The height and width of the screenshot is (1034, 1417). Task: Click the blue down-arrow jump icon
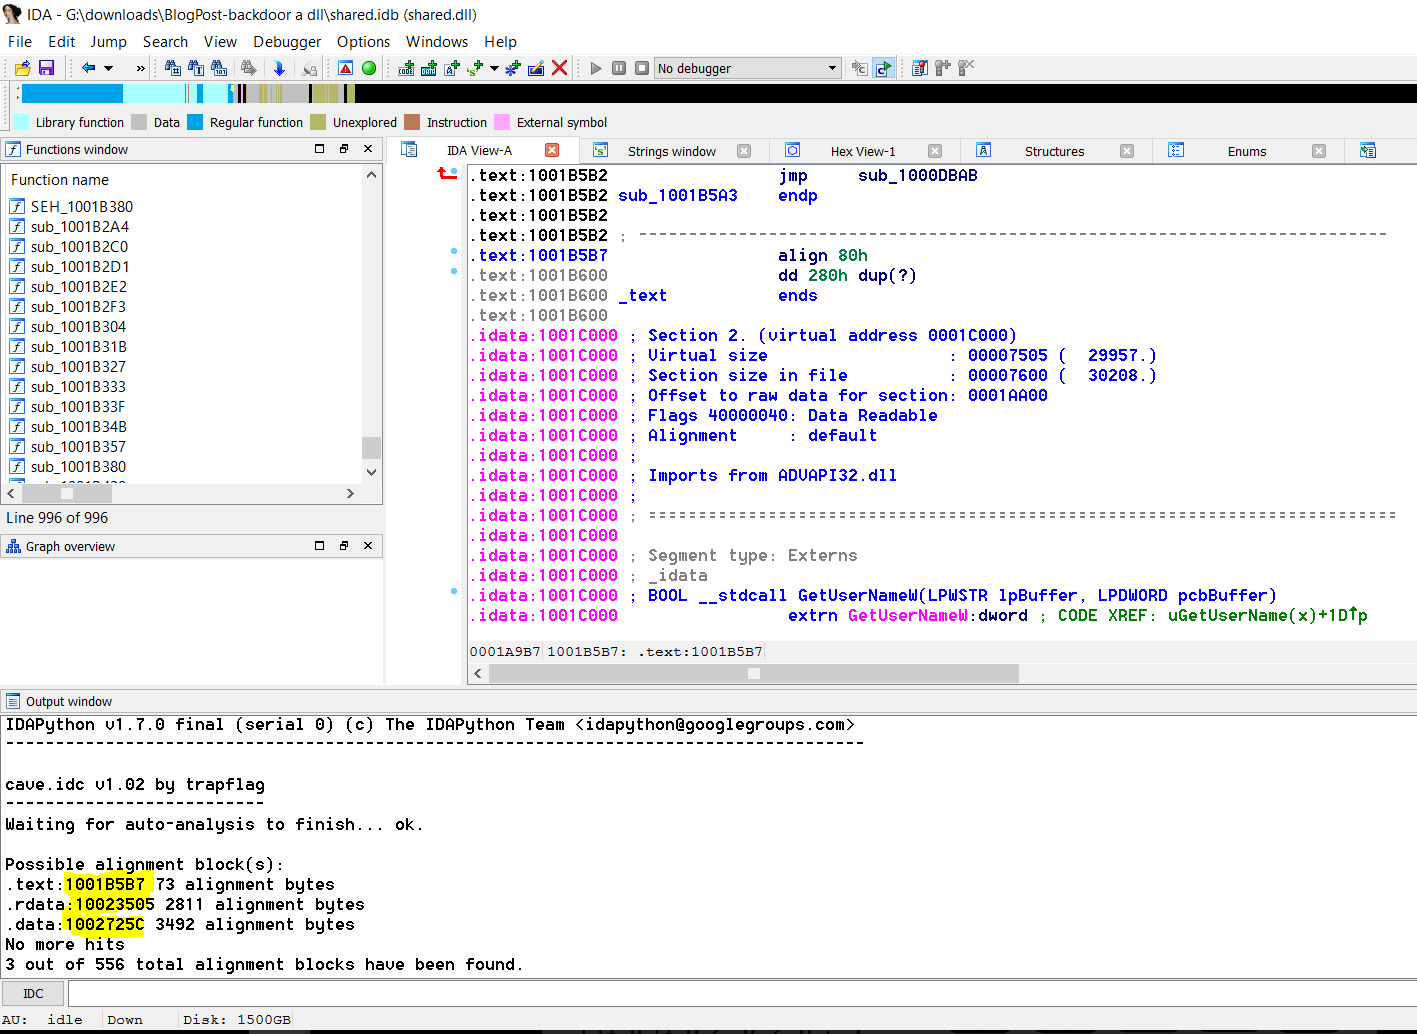click(x=279, y=68)
